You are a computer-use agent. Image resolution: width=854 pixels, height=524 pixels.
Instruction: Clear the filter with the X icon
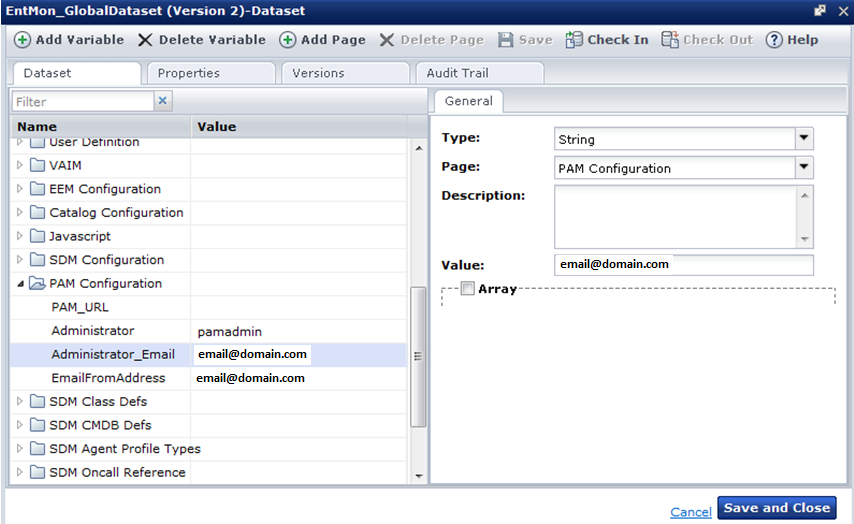point(162,101)
